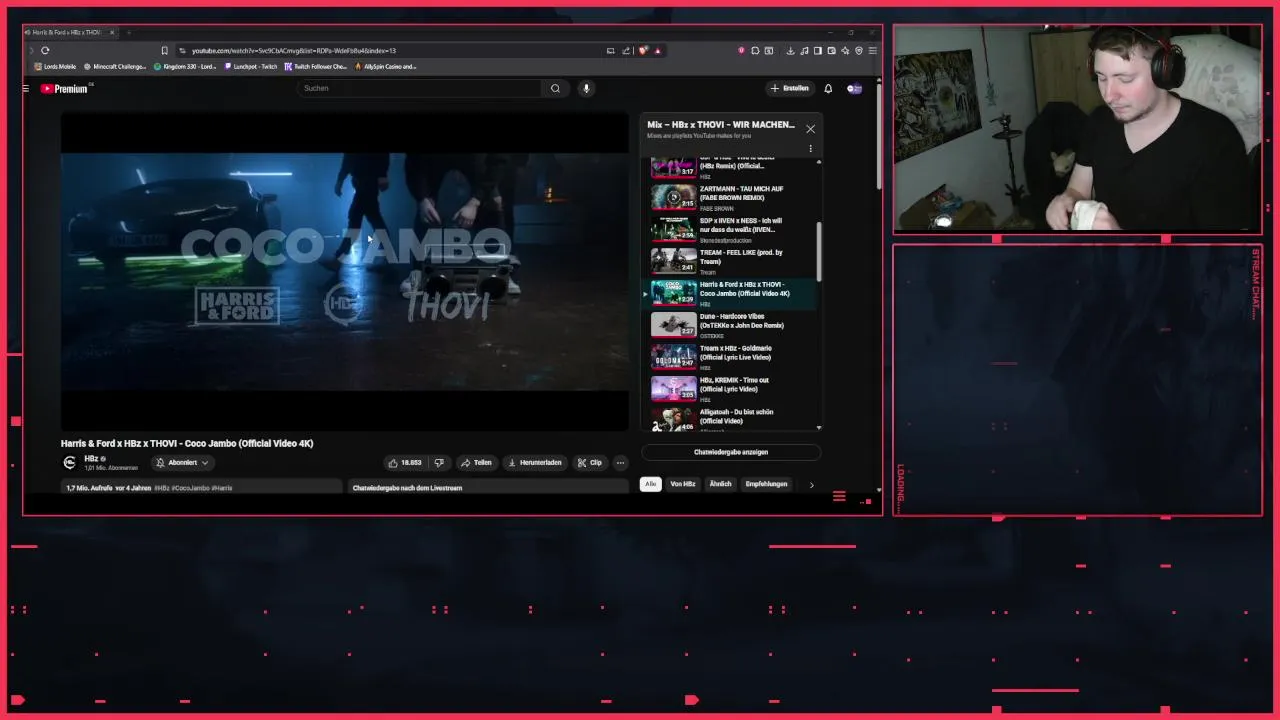
Task: Toggle the browser sidebar panel icon
Action: (x=817, y=50)
